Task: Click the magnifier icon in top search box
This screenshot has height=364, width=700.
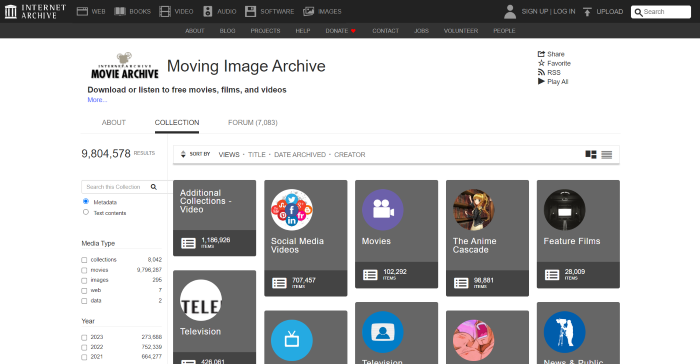Action: tap(638, 12)
